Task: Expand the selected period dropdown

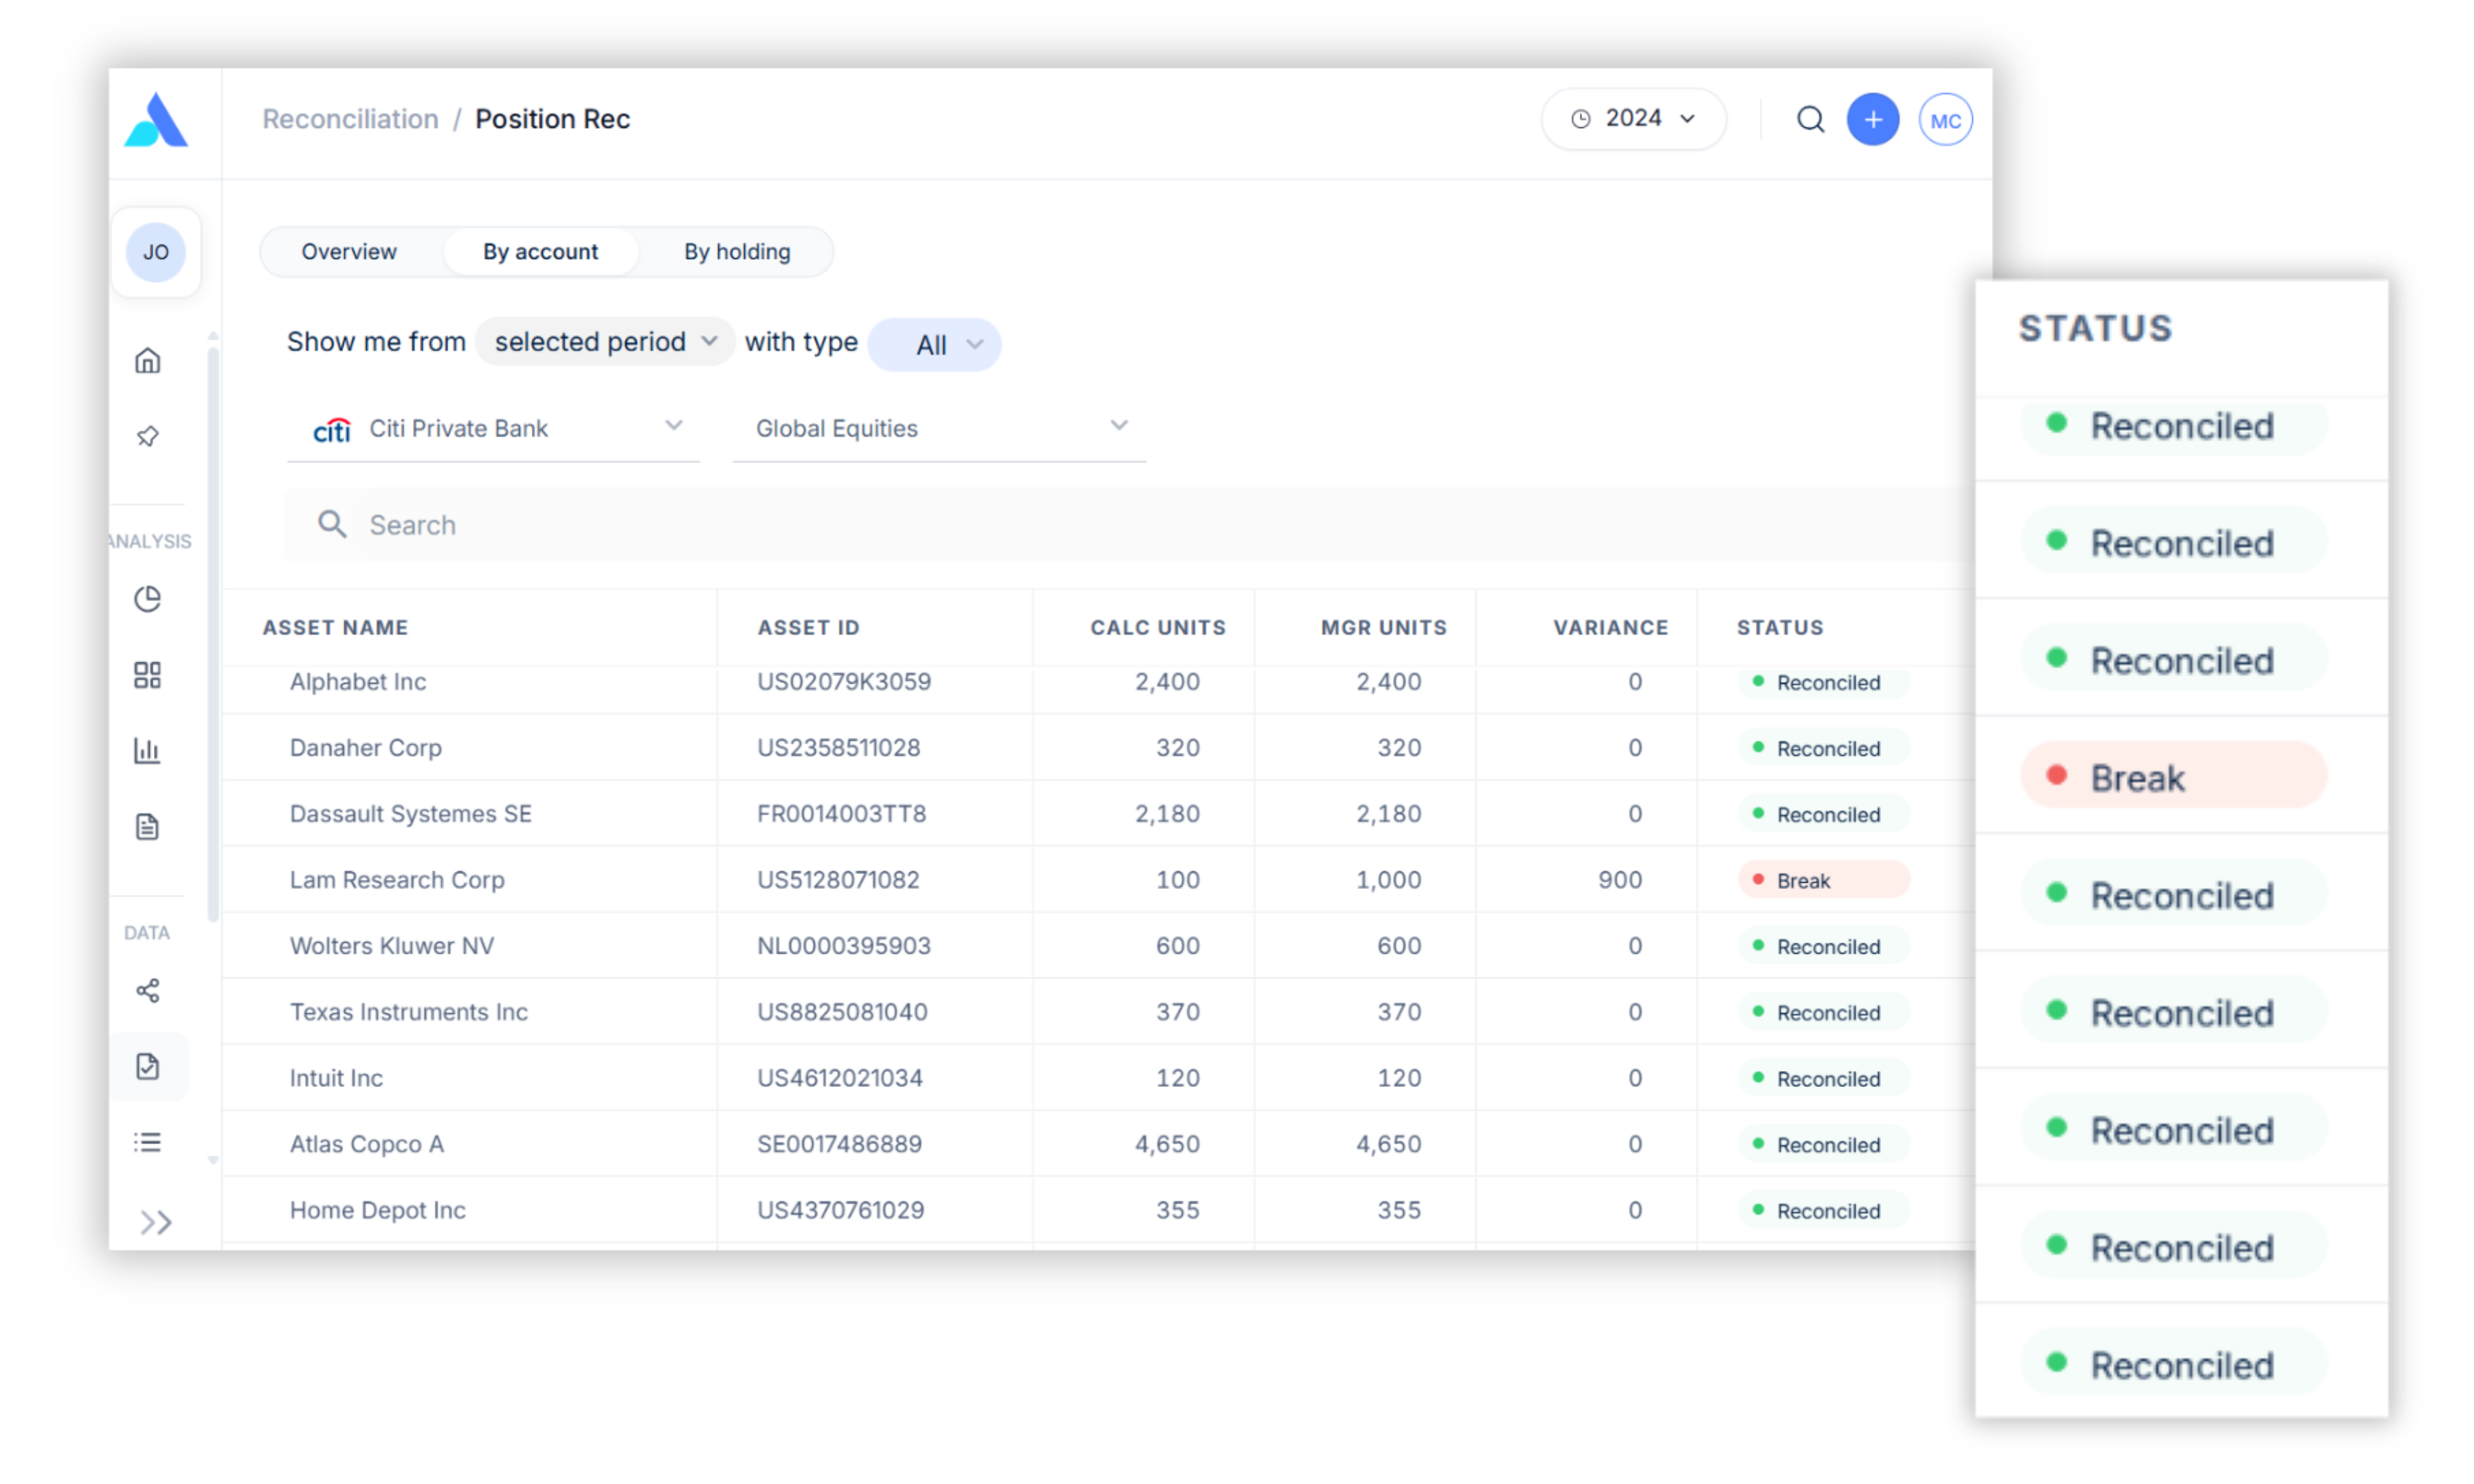Action: pyautogui.click(x=605, y=342)
